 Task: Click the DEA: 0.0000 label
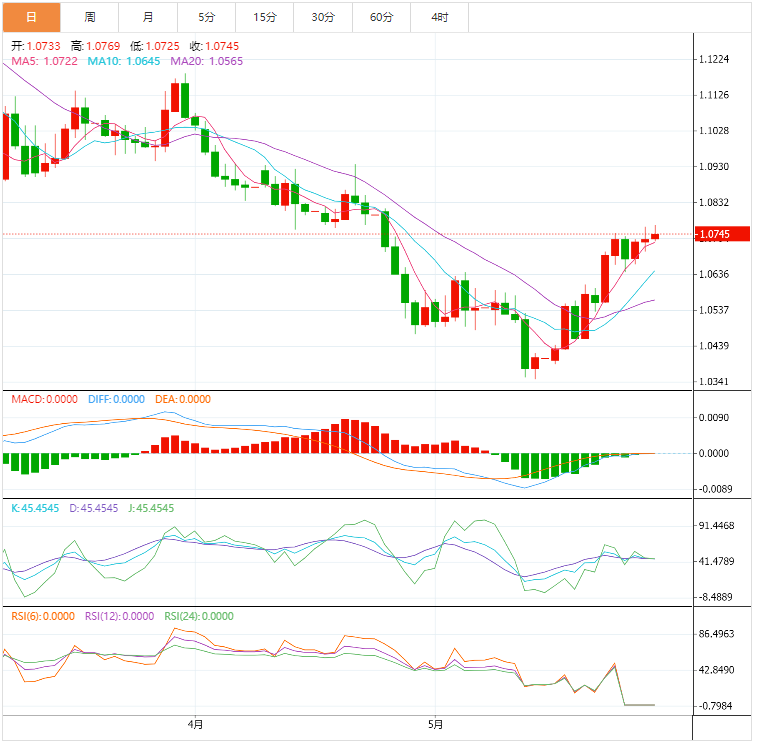tap(183, 399)
